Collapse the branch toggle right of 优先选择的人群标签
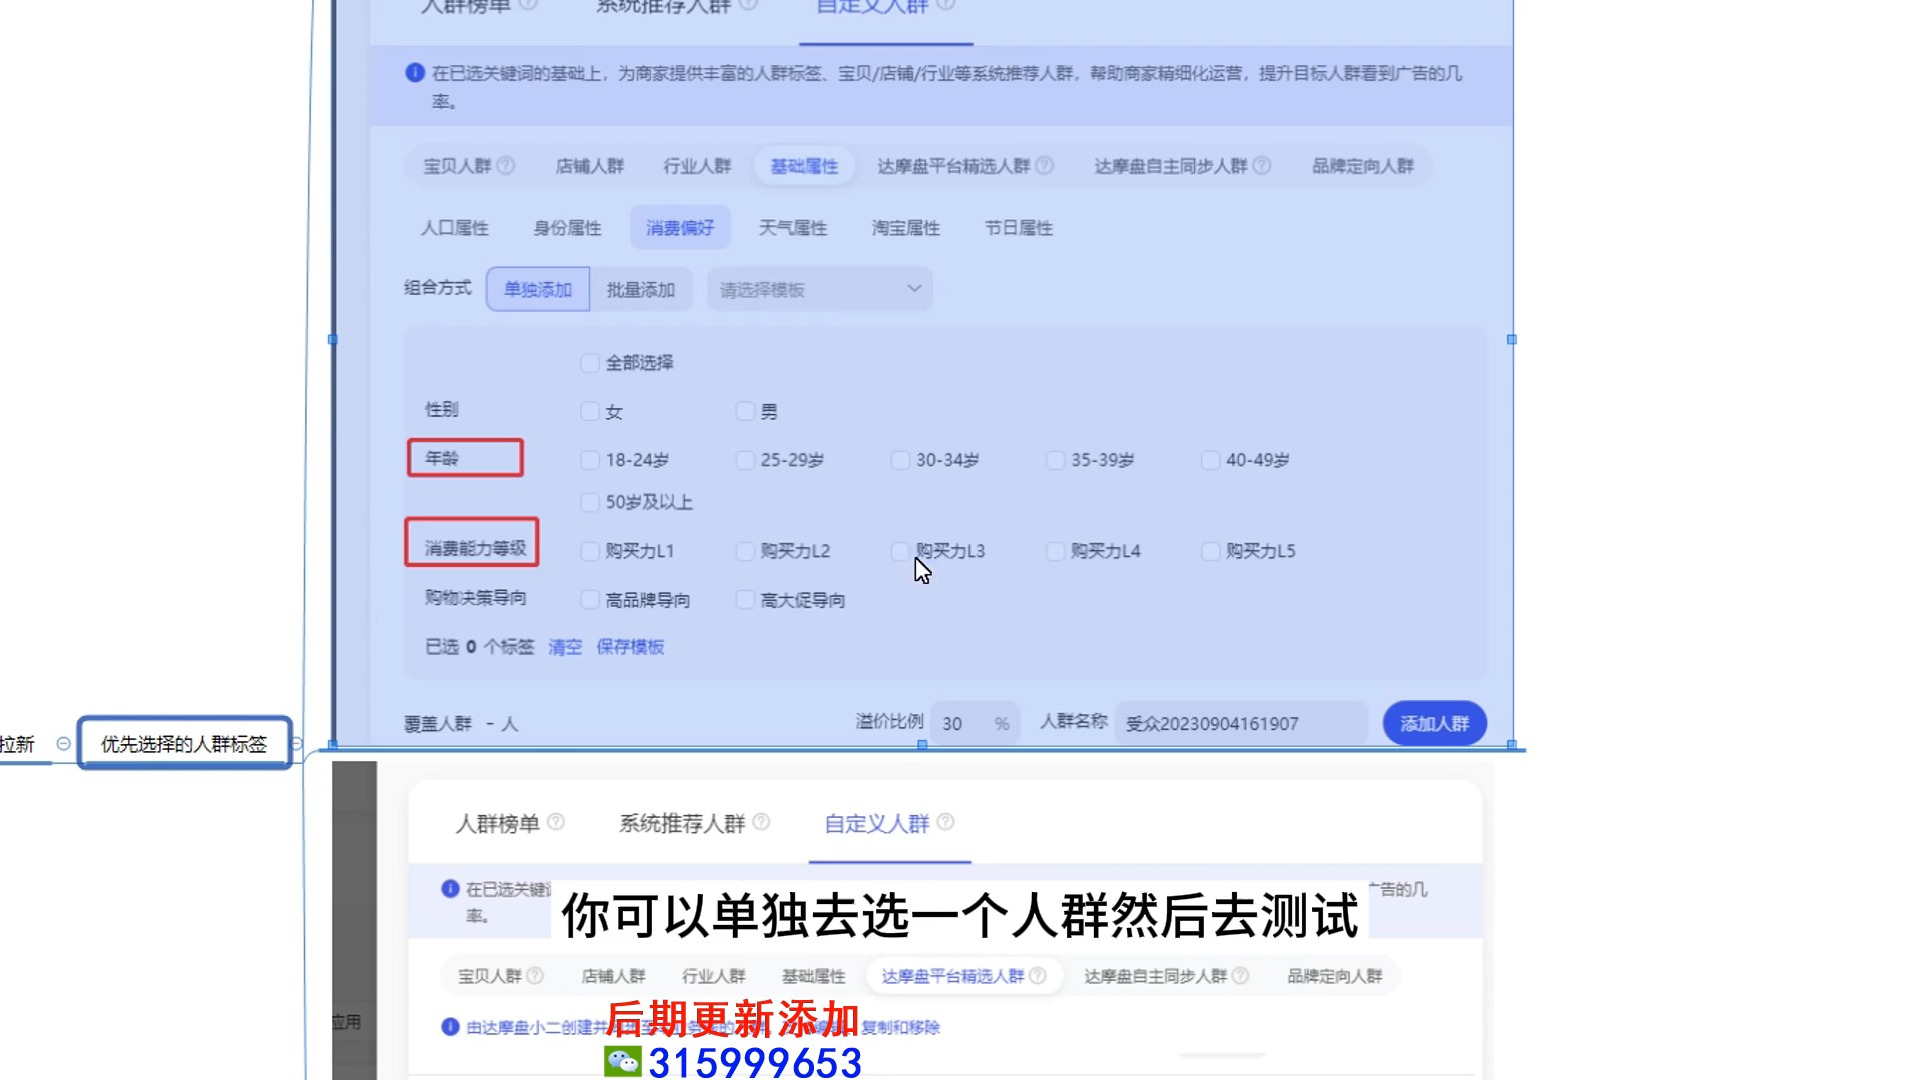 tap(296, 744)
